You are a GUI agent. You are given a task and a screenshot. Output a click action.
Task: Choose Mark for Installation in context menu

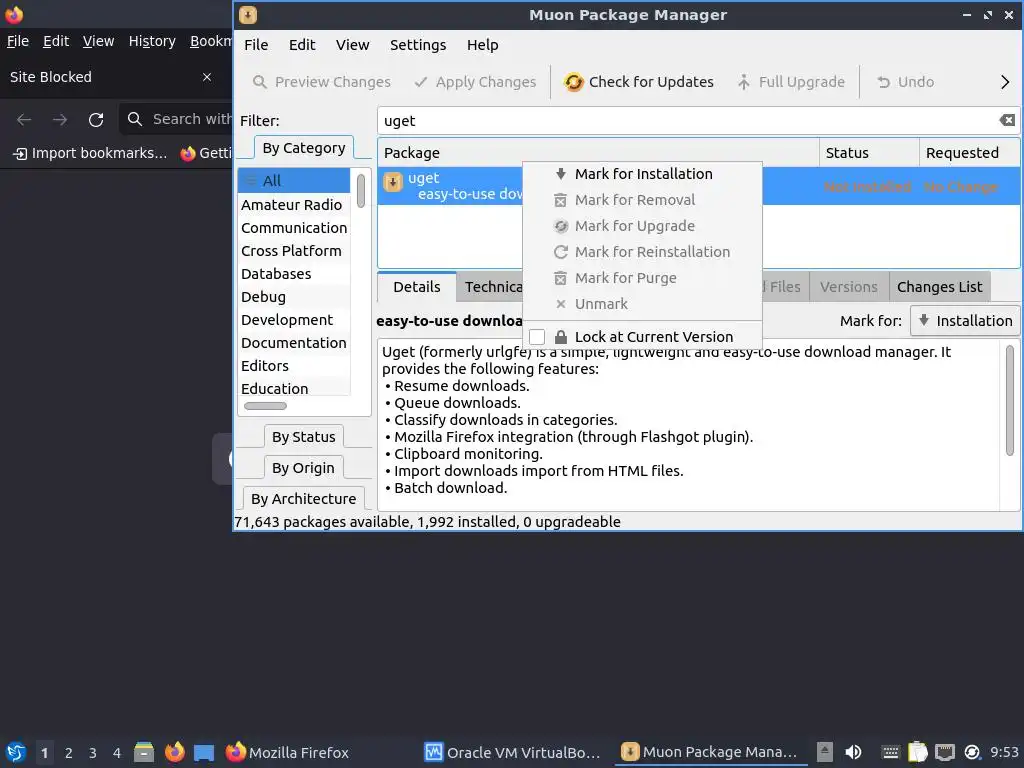643,174
